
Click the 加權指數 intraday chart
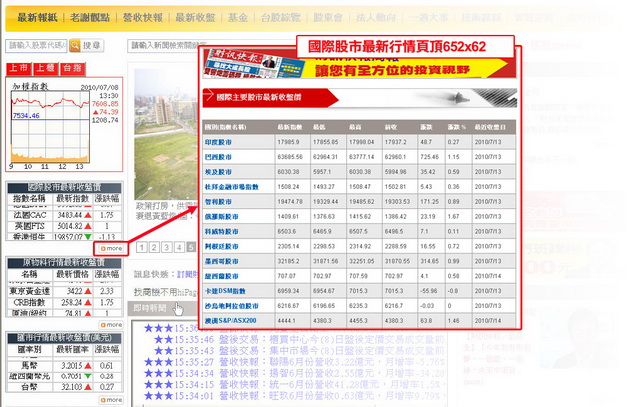(50, 127)
